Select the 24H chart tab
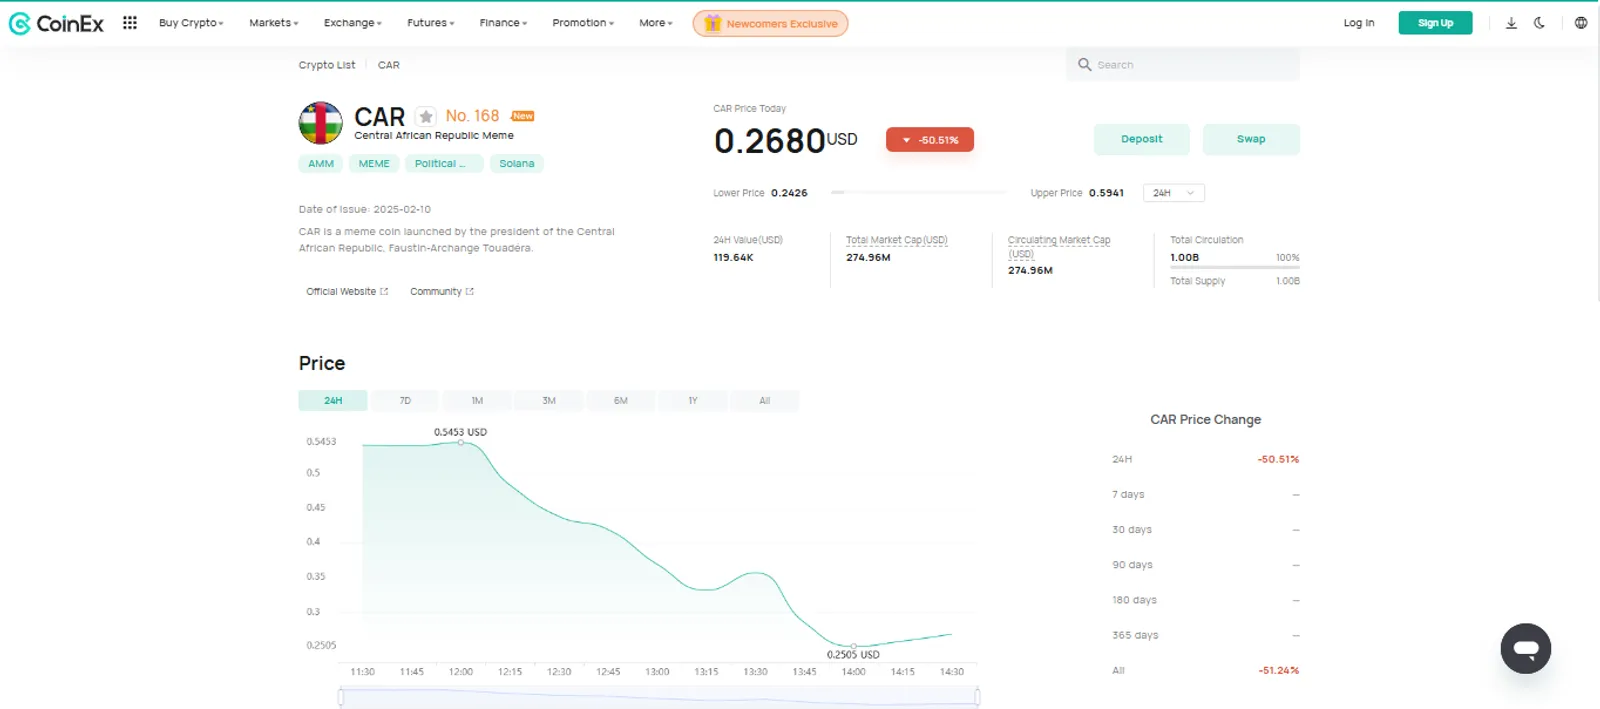 (x=333, y=401)
